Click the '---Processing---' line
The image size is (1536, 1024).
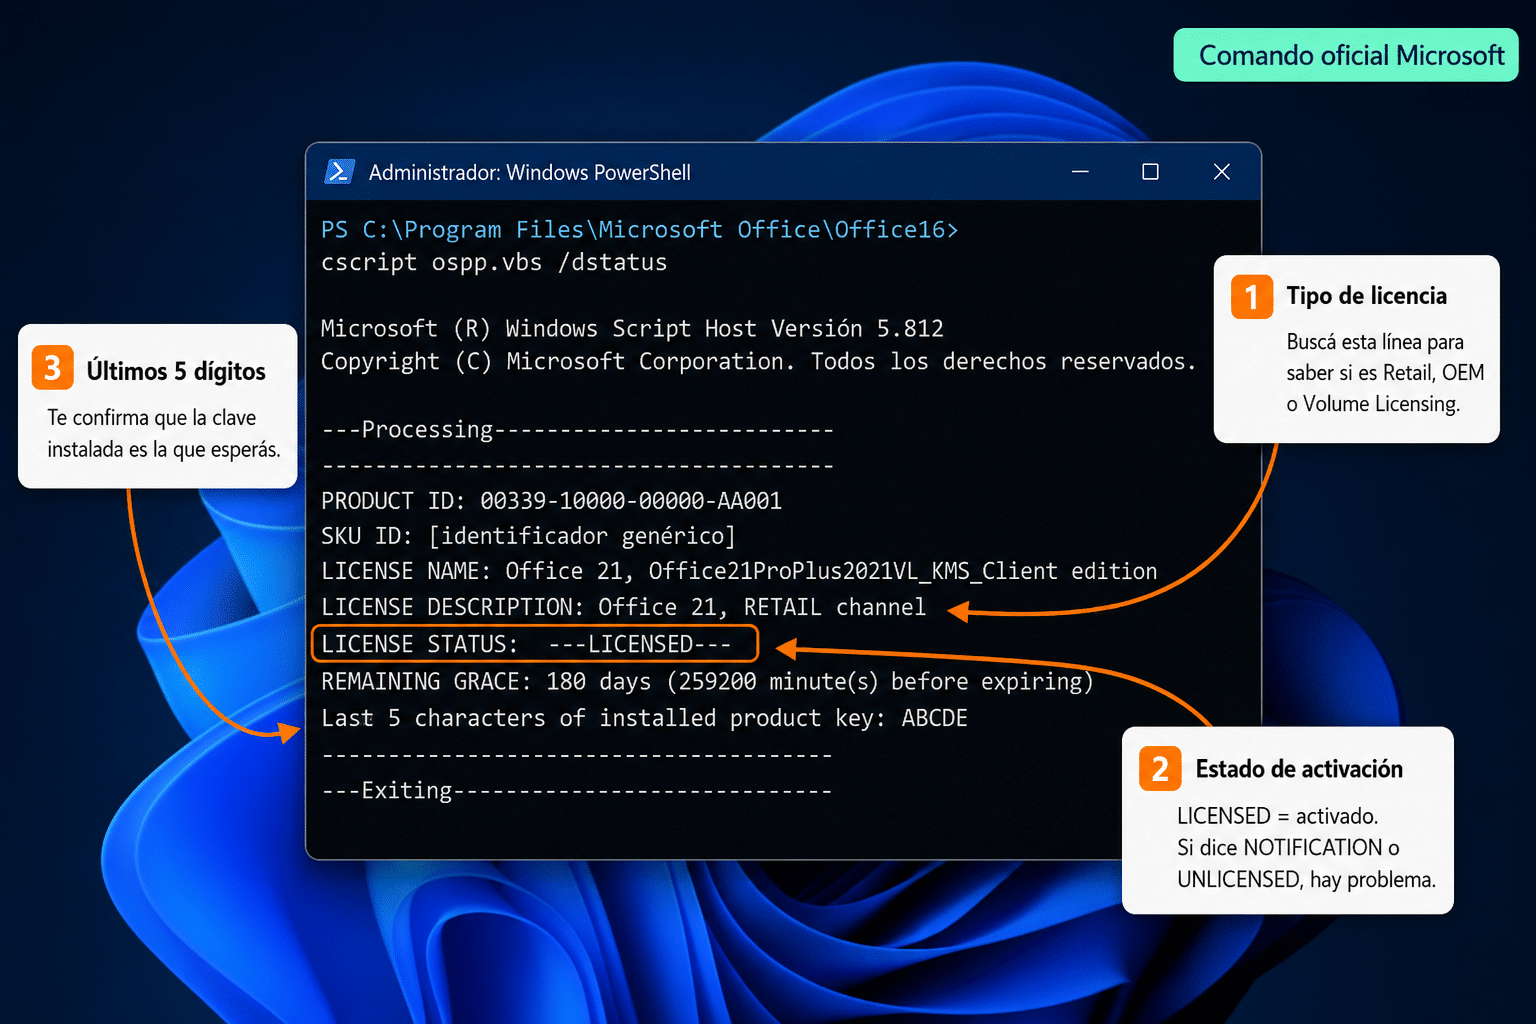(x=577, y=430)
